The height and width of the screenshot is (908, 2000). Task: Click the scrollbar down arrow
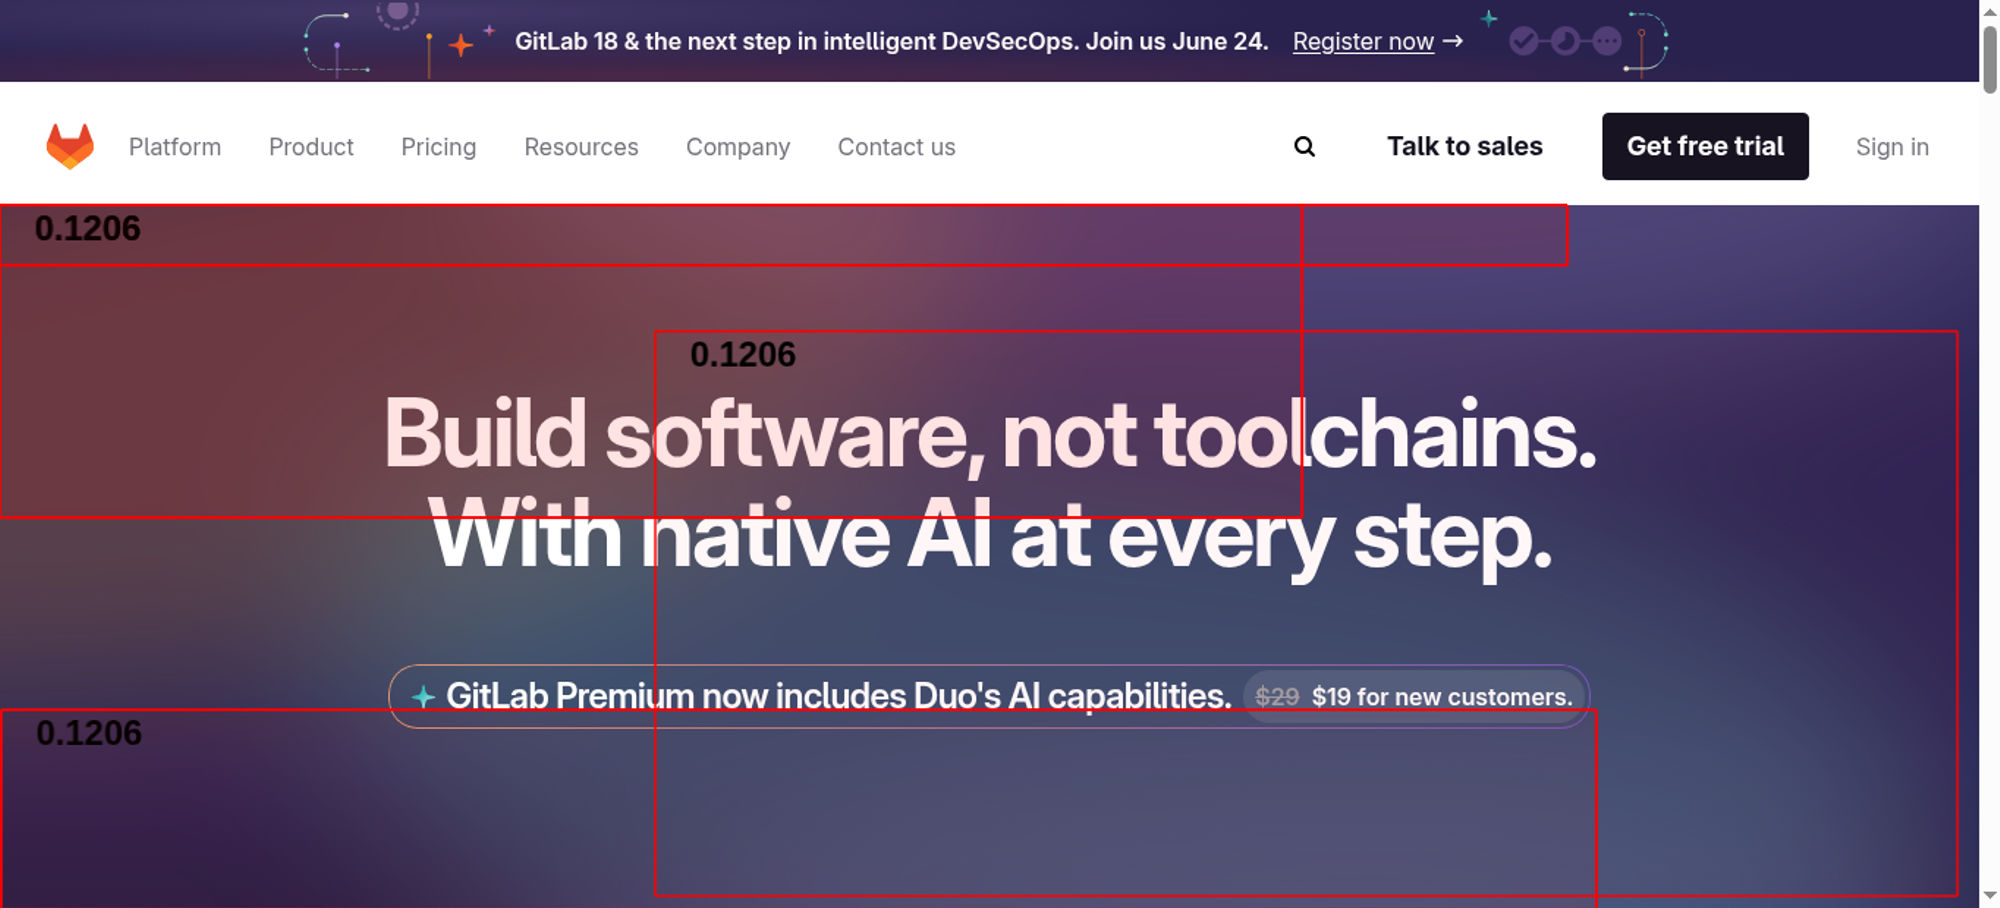coord(1990,895)
